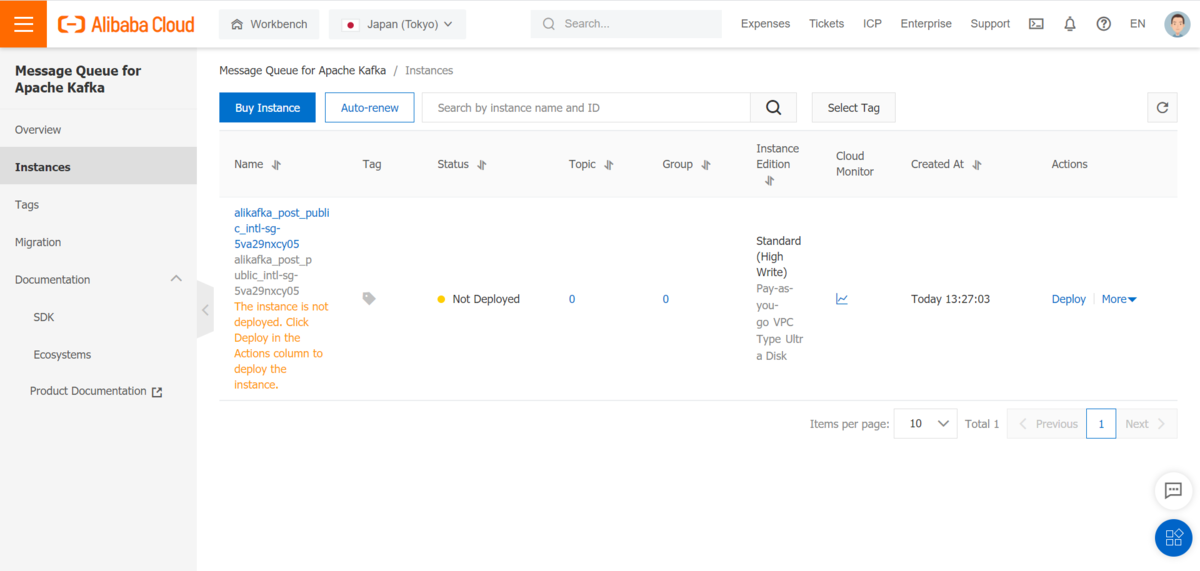Screen dimensions: 1200x571
Task: Sort instances by Name
Action: click(x=277, y=165)
